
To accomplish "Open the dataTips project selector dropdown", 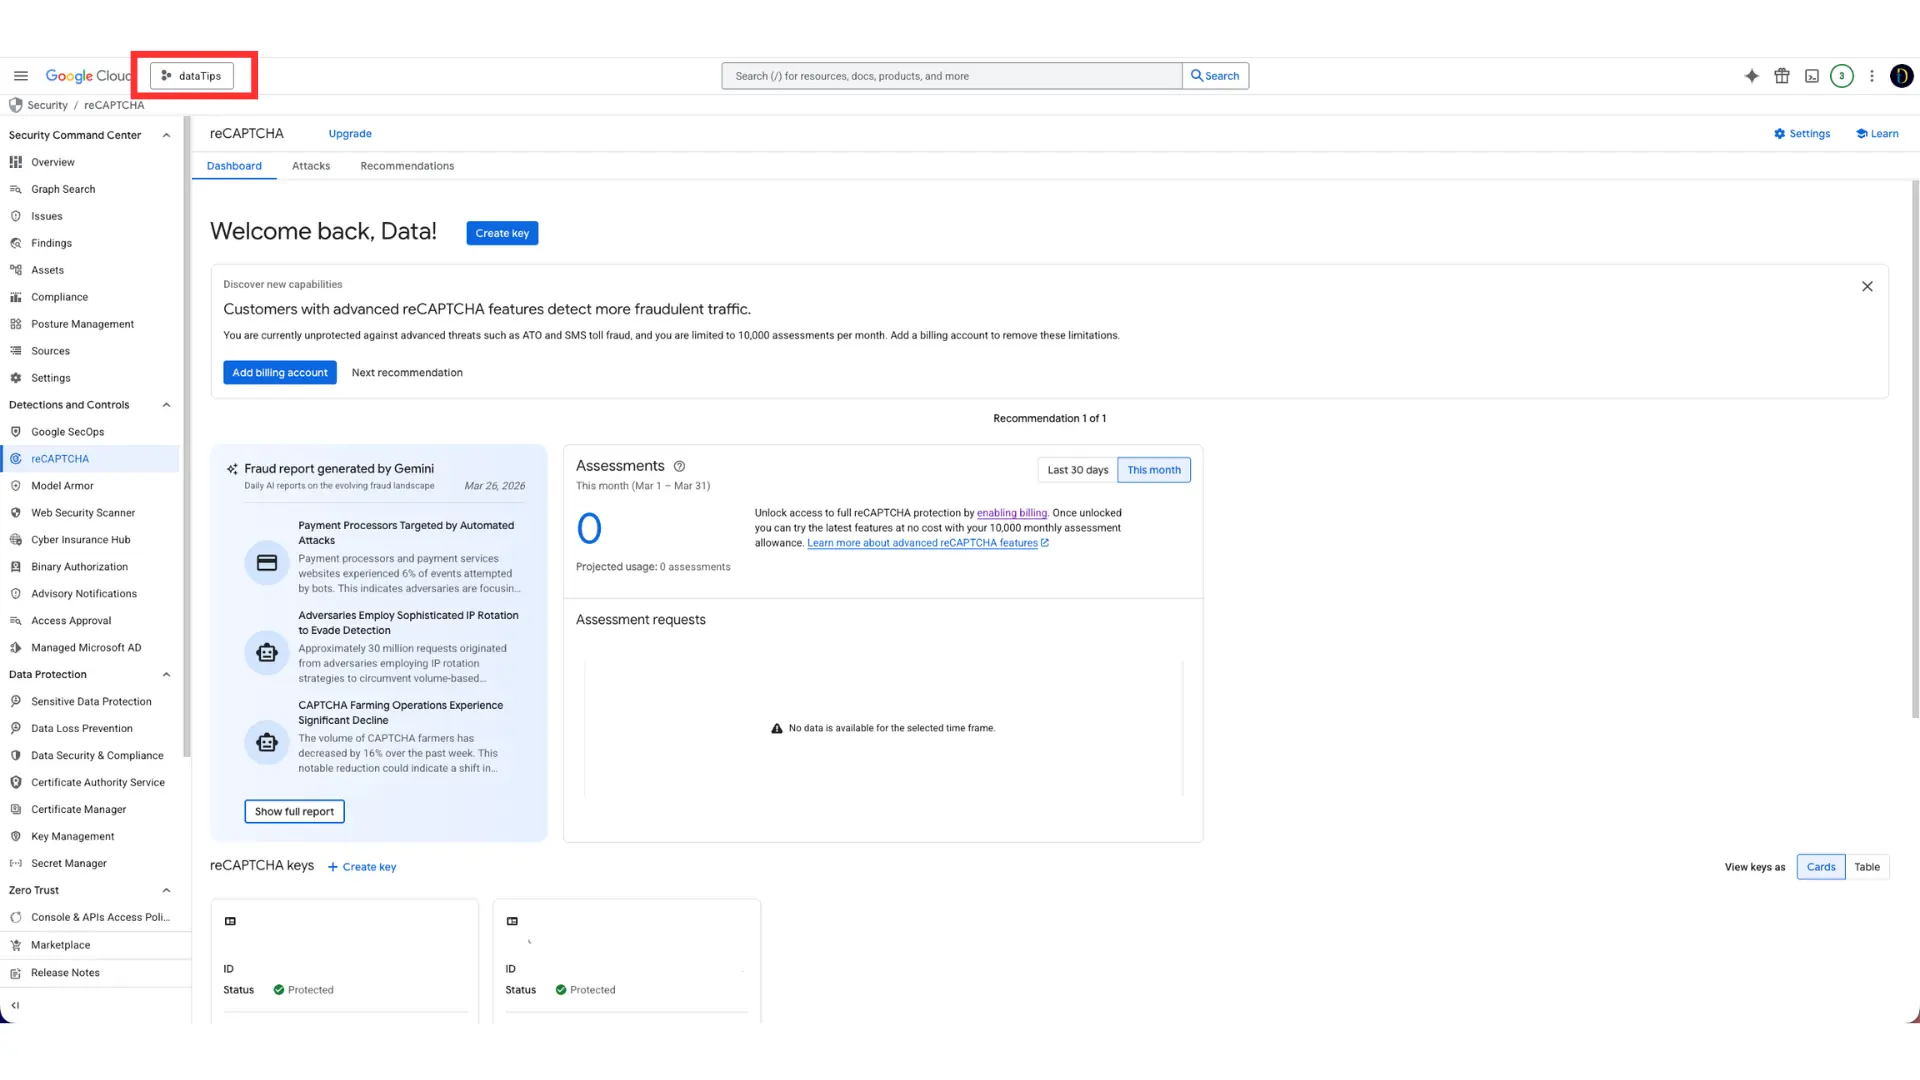I will click(x=192, y=76).
